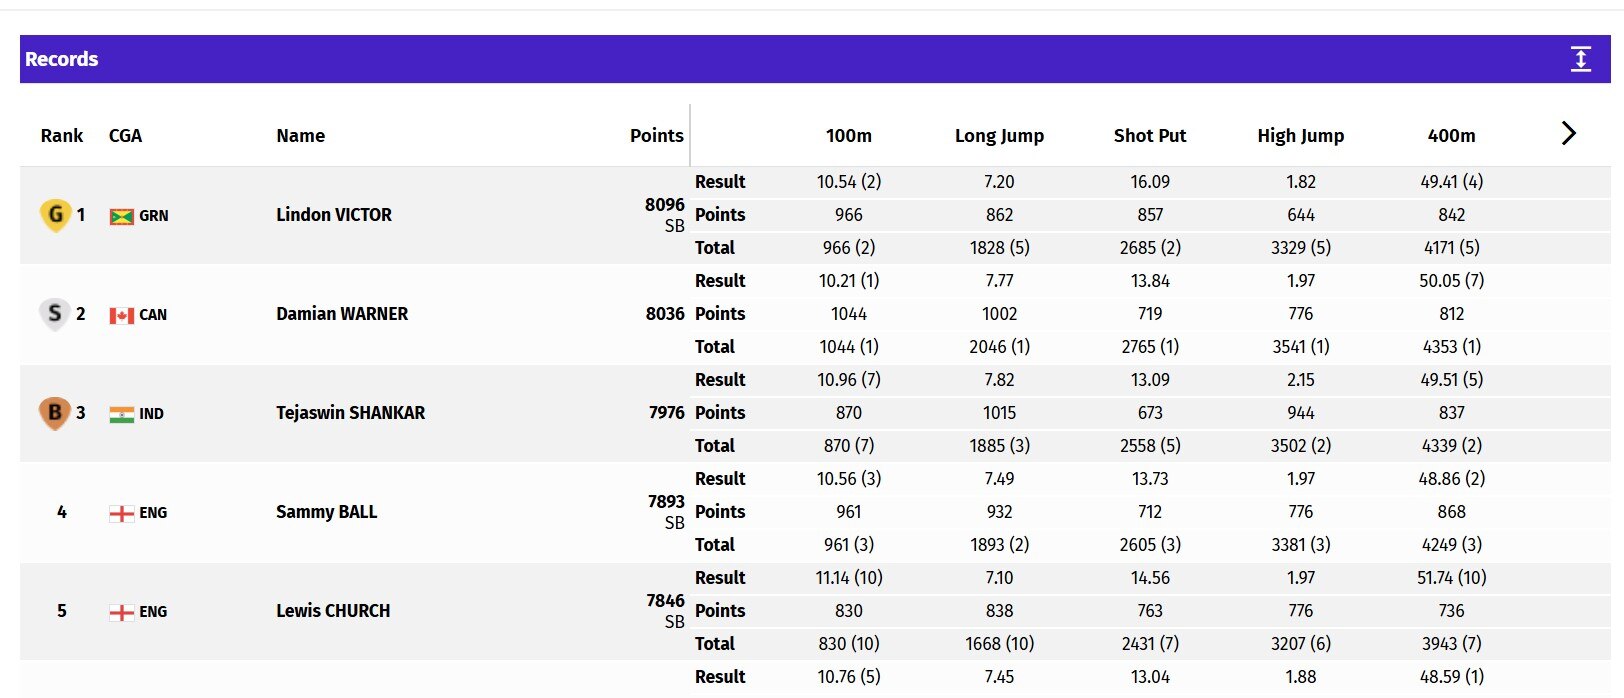Image resolution: width=1624 pixels, height=698 pixels.
Task: Click Sammy Ball's England flag icon
Action: [121, 513]
